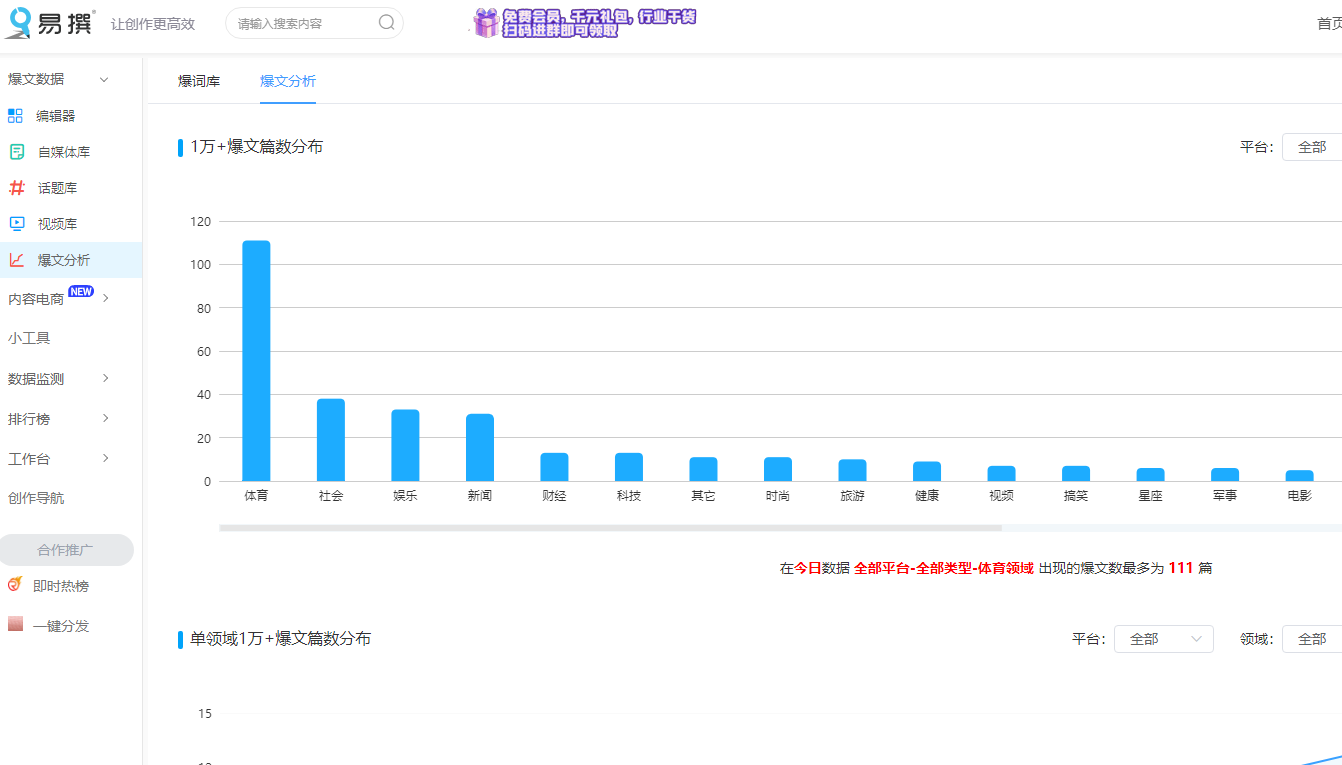Click the 新闻 bar in the chart
The image size is (1342, 765).
480,447
